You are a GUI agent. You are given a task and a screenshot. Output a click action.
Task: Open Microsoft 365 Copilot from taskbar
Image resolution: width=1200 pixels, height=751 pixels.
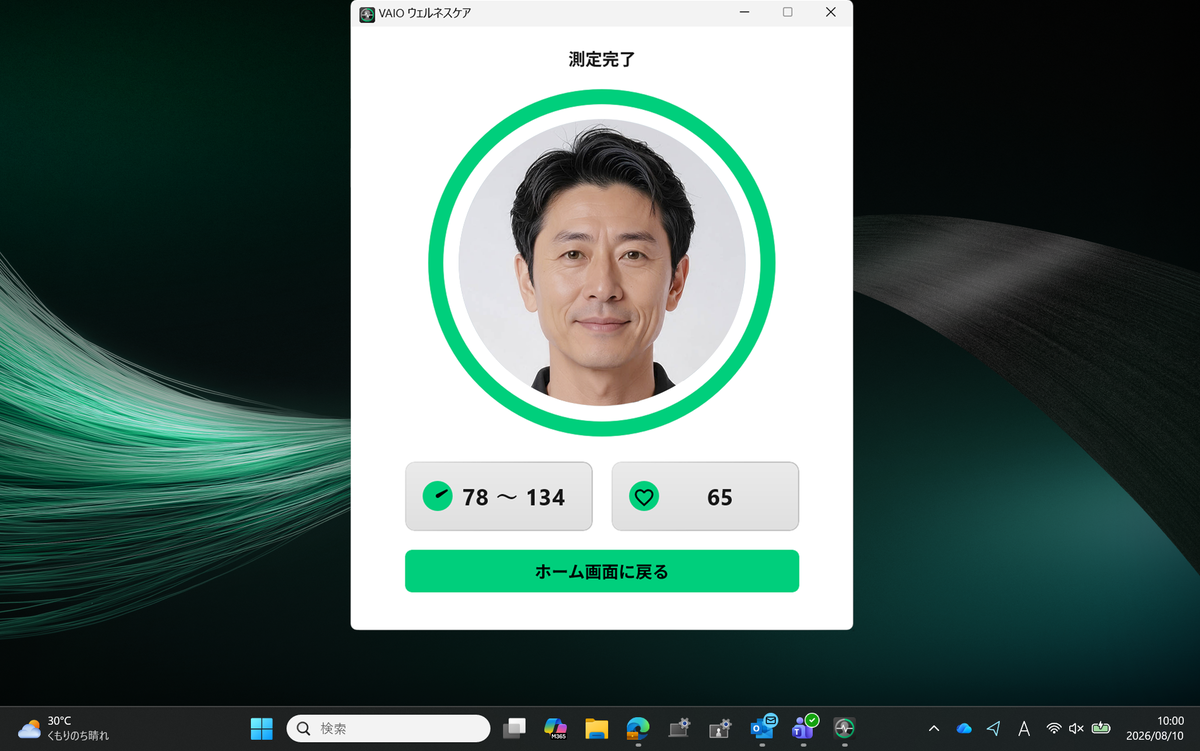pos(556,728)
